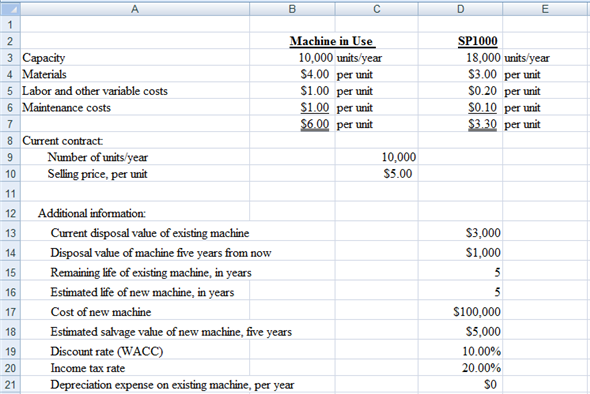Screen dimensions: 590x394
Task: Click the 'SP1000' heading cell
Action: pos(477,41)
